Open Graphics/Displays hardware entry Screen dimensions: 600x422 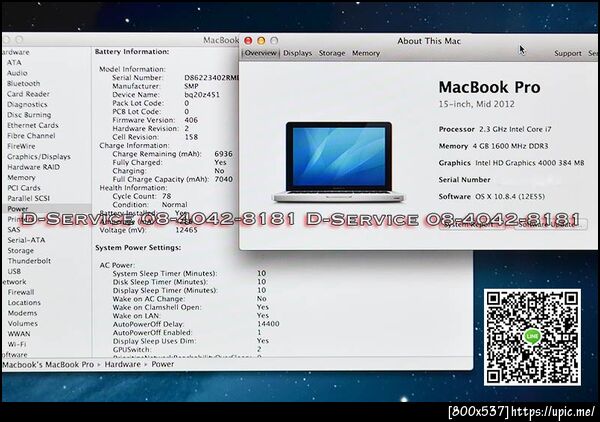(39, 156)
